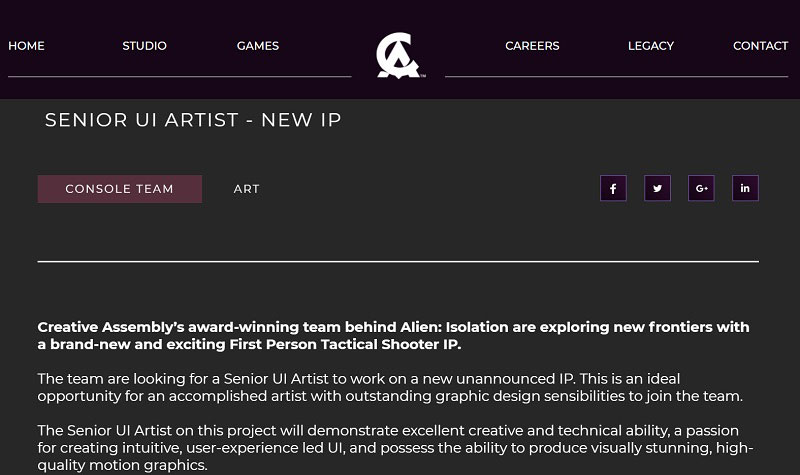Click CONTACT in the top navigation
Image resolution: width=800 pixels, height=475 pixels.
click(x=760, y=46)
